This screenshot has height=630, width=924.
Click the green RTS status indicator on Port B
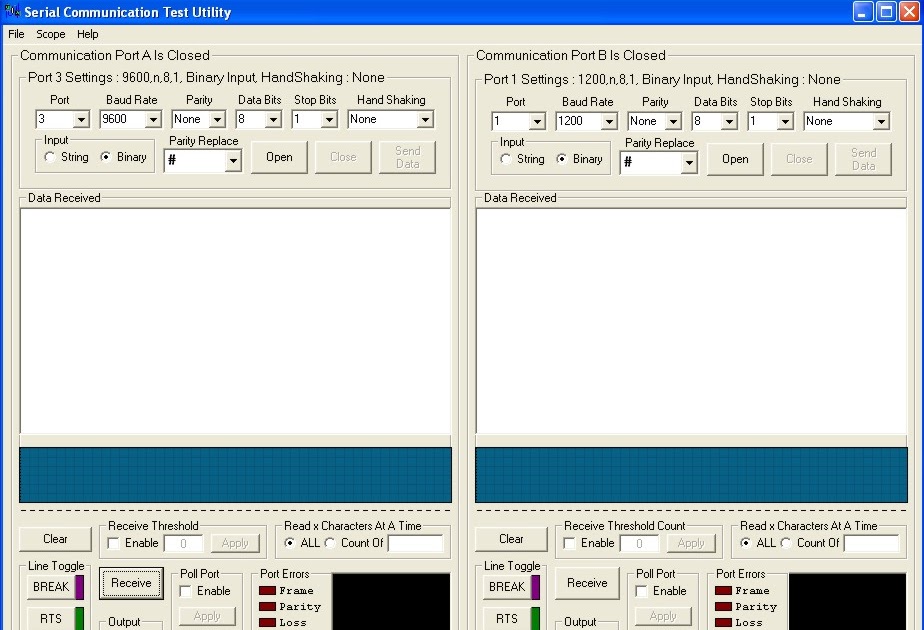(x=536, y=618)
